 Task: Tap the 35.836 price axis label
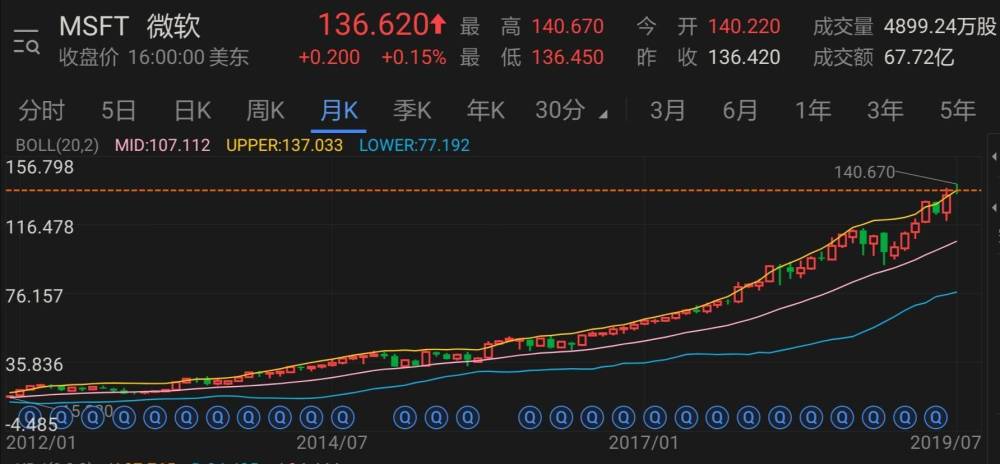[x=35, y=365]
